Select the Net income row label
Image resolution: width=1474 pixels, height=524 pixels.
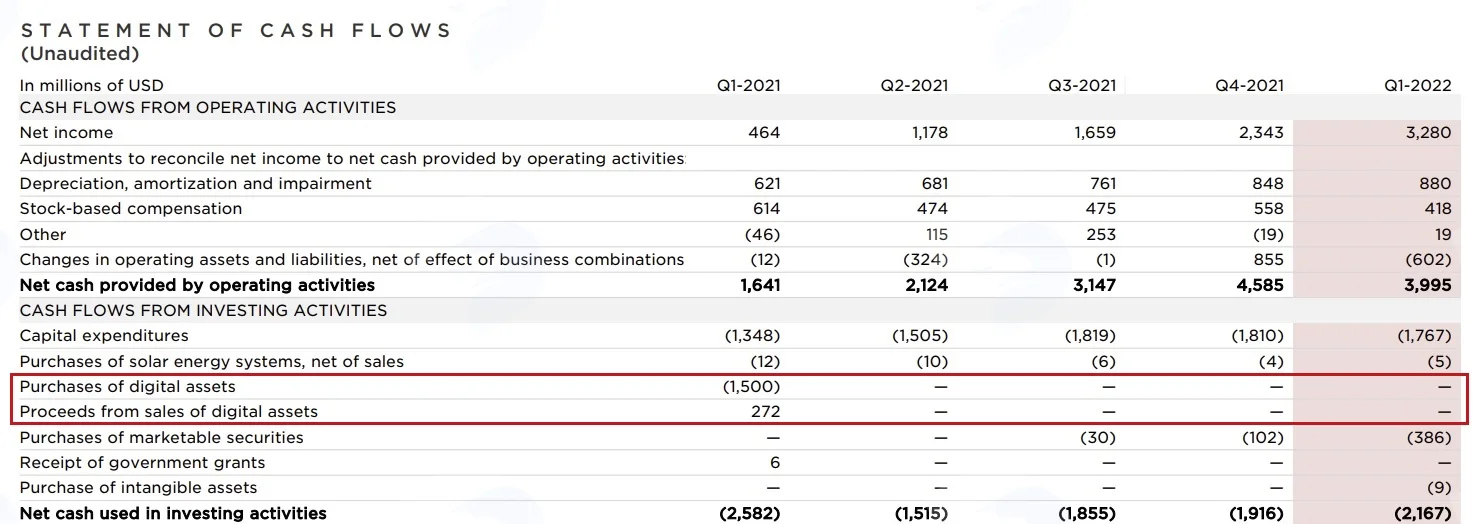coord(67,133)
